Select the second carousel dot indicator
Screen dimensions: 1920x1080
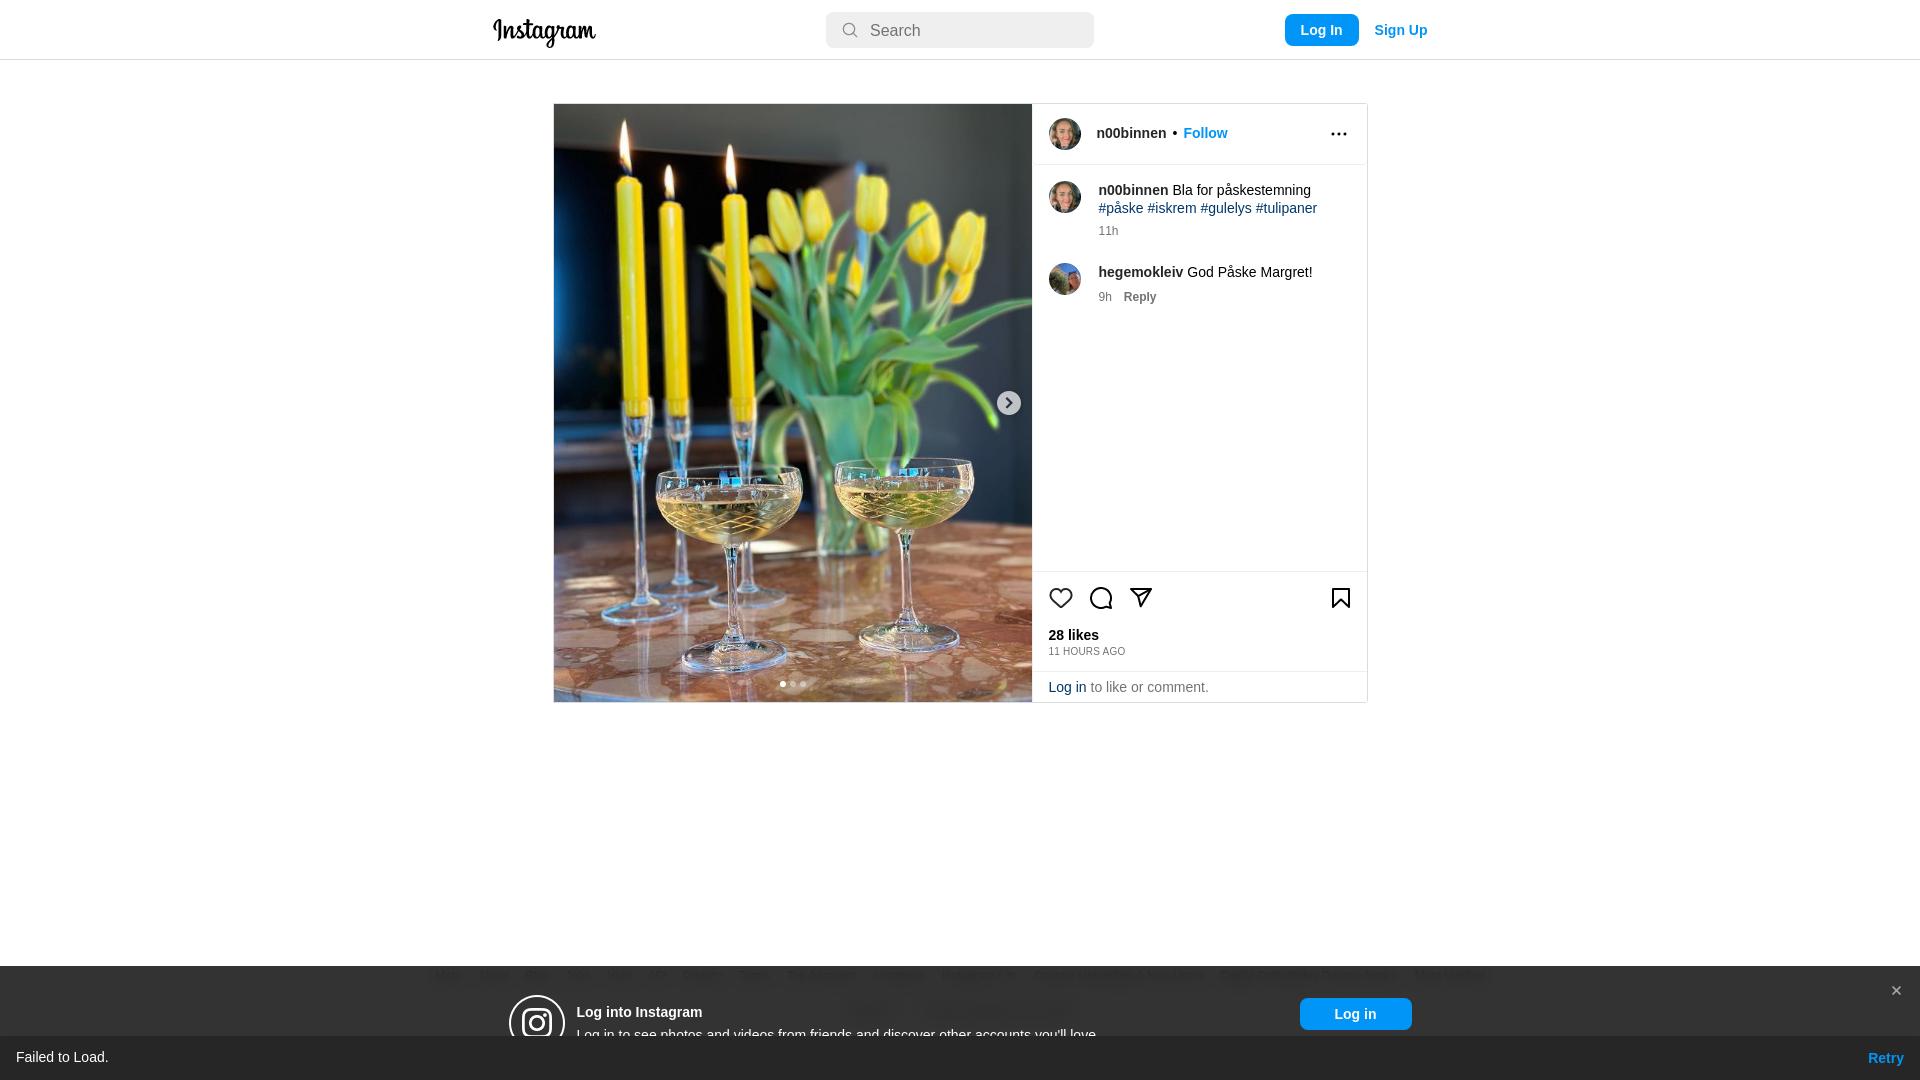[x=793, y=685]
